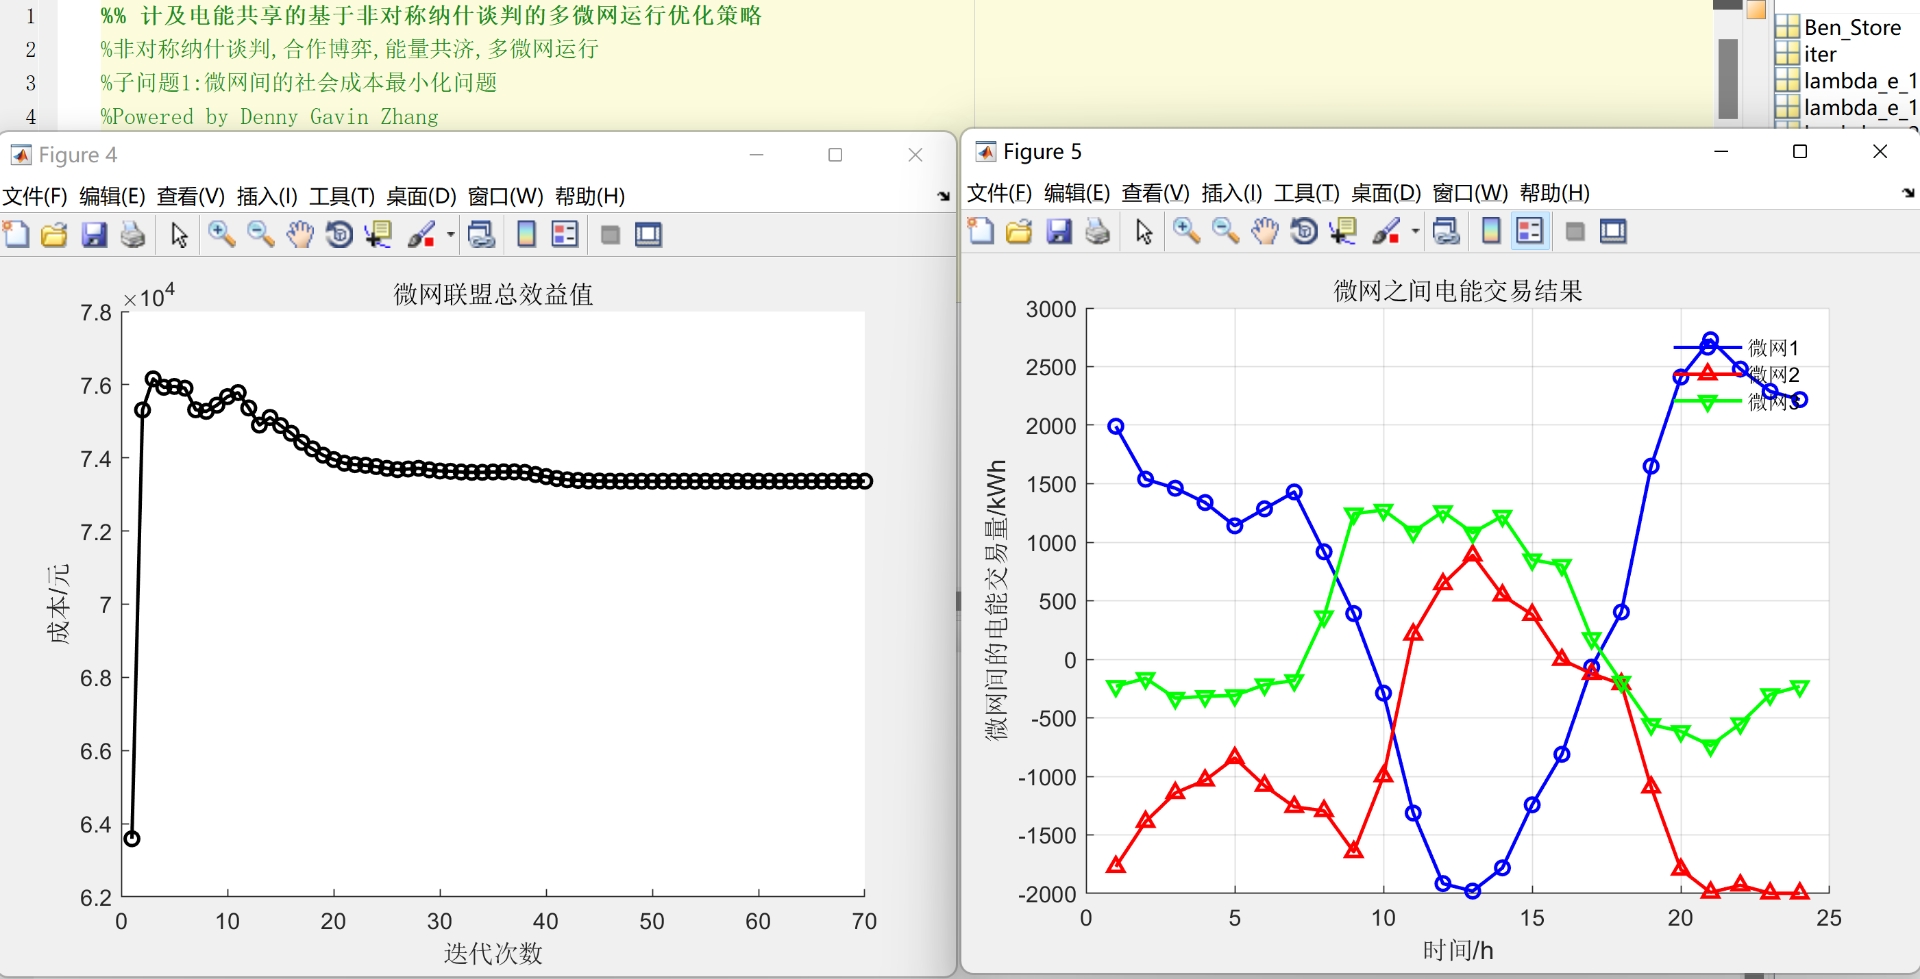Open 桌面(D) menu in Figure 5
This screenshot has width=1920, height=979.
(1386, 193)
